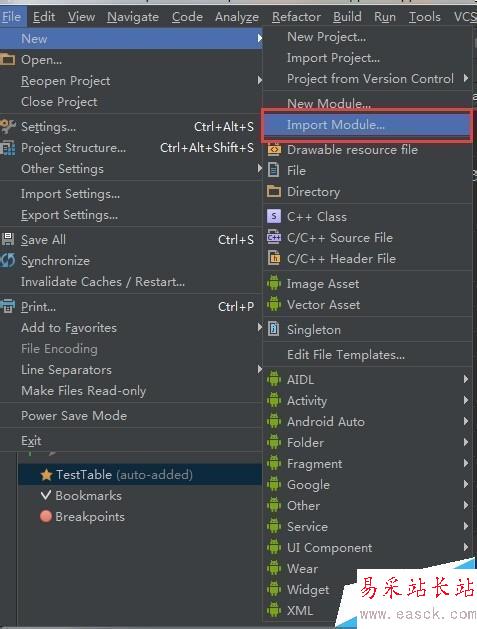Screen dimensions: 477x629
Task: Toggle Power Save Mode
Action: point(74,416)
